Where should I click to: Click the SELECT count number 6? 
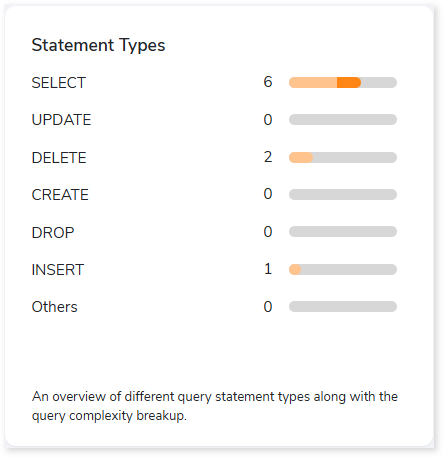(x=268, y=82)
